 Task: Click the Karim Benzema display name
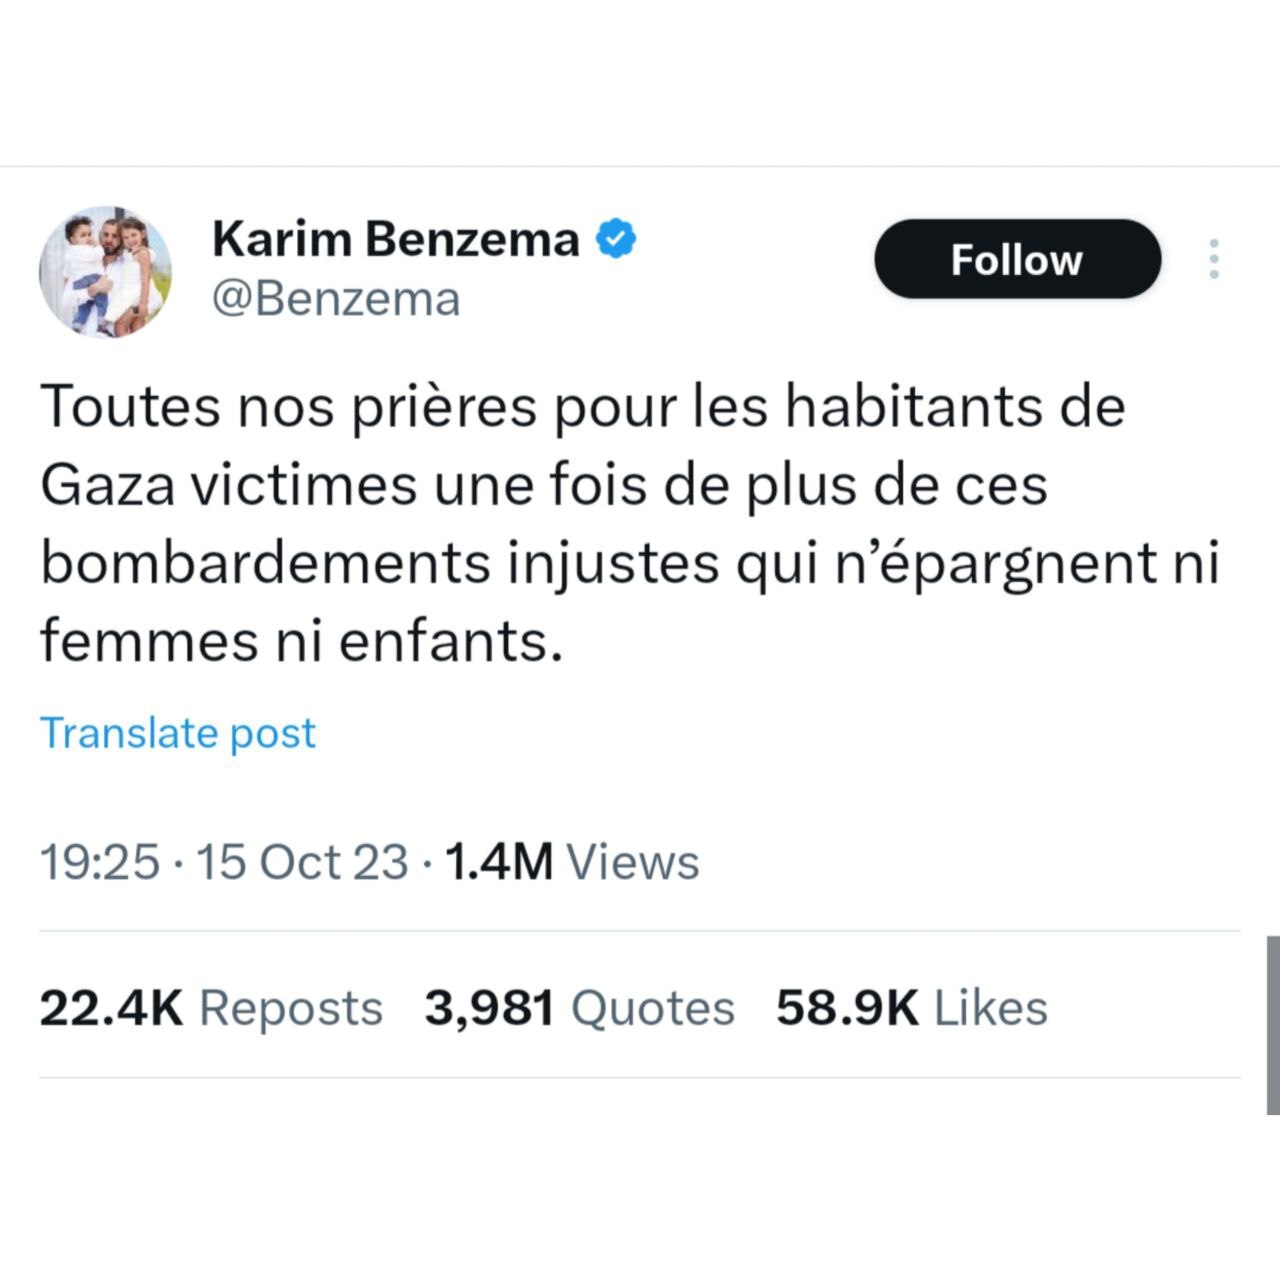(396, 240)
